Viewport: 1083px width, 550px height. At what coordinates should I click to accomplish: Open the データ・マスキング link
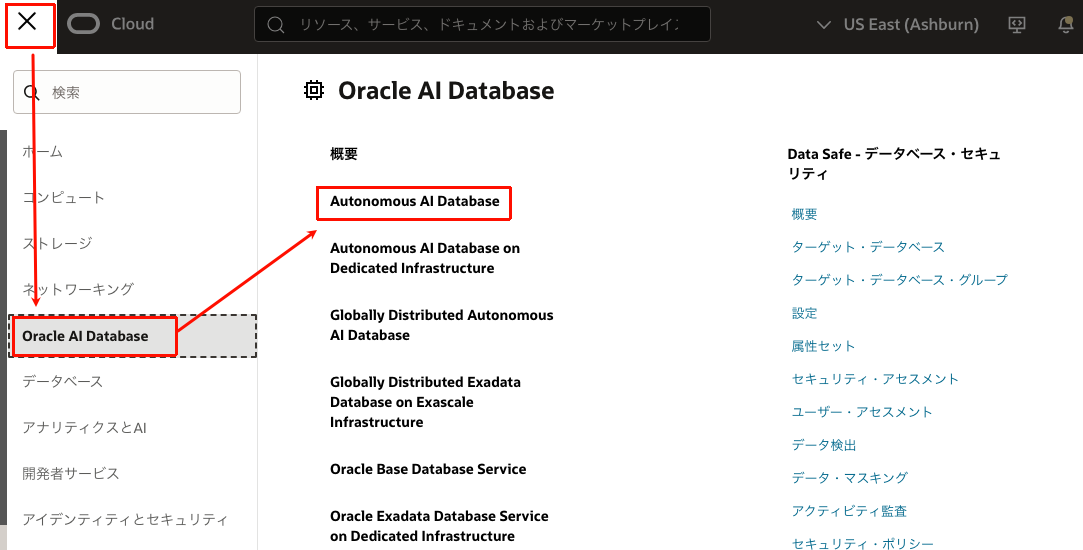849,478
